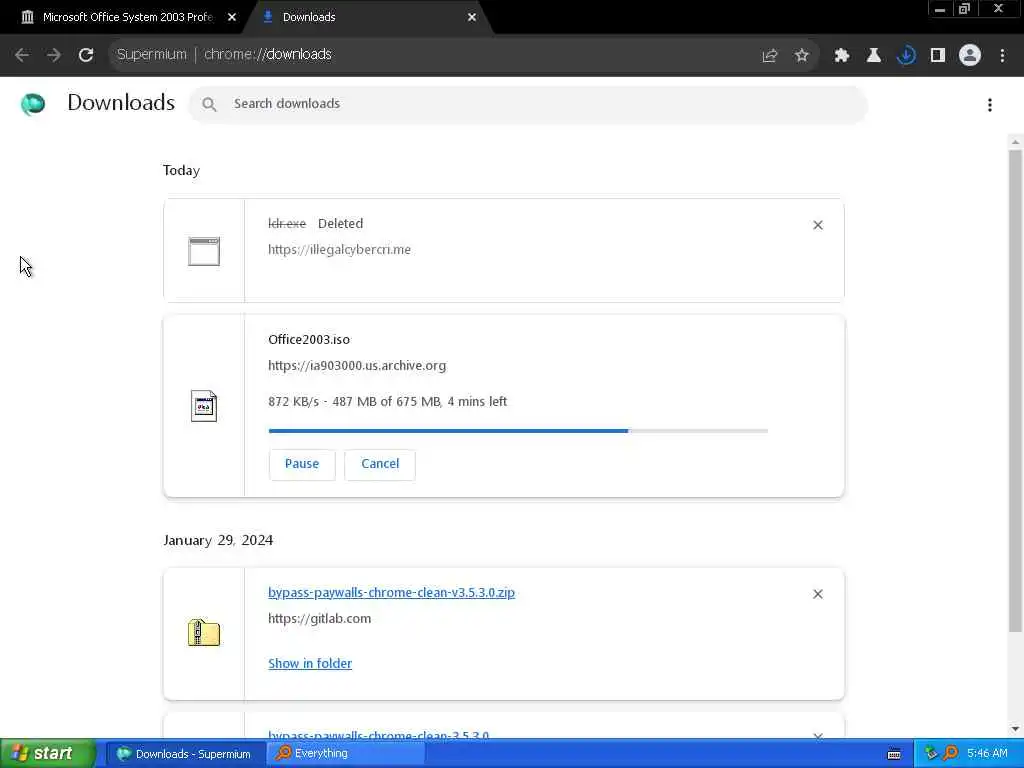
Task: Click the illegalcybercri.me source URL
Action: 339,249
